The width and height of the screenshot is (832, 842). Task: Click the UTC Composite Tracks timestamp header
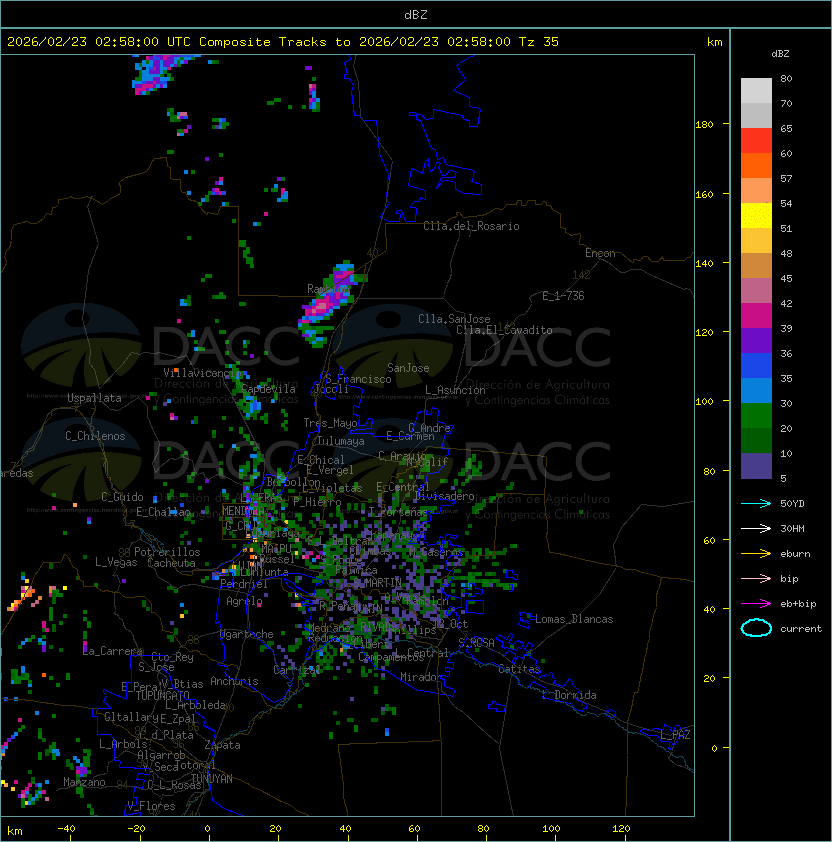(283, 42)
